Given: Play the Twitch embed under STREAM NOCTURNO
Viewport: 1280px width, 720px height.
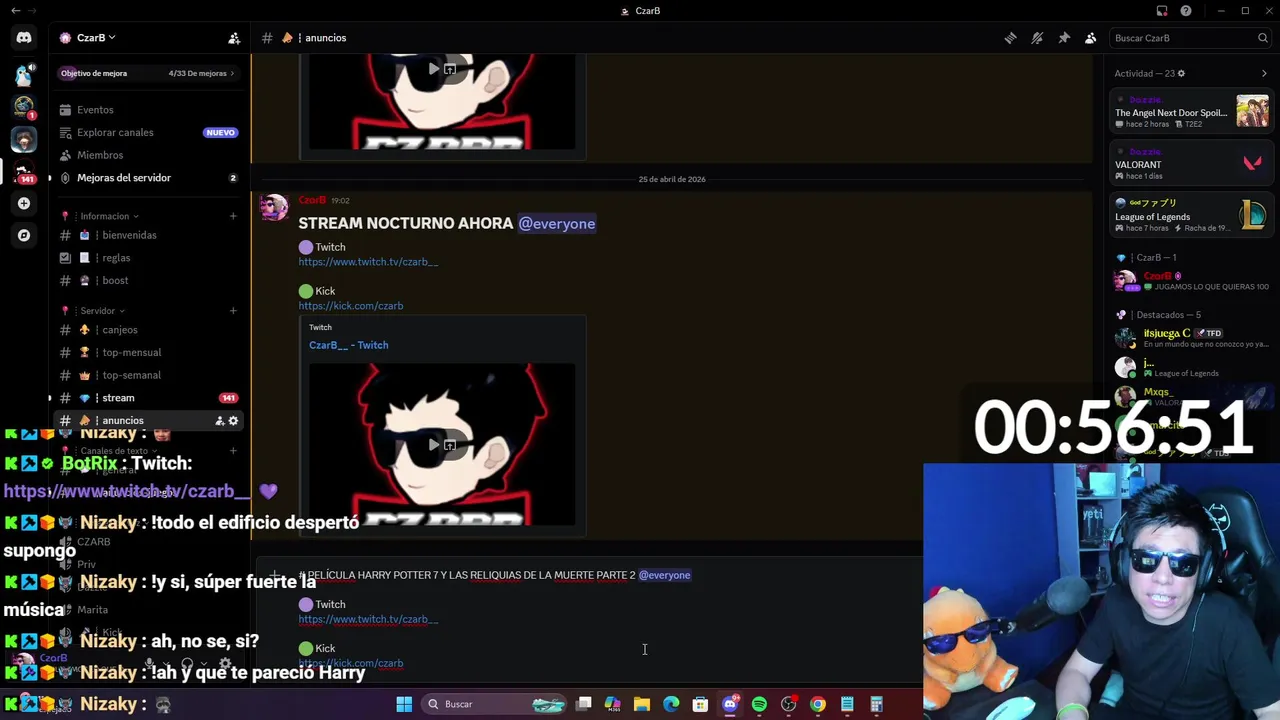Looking at the screenshot, I should (433, 444).
